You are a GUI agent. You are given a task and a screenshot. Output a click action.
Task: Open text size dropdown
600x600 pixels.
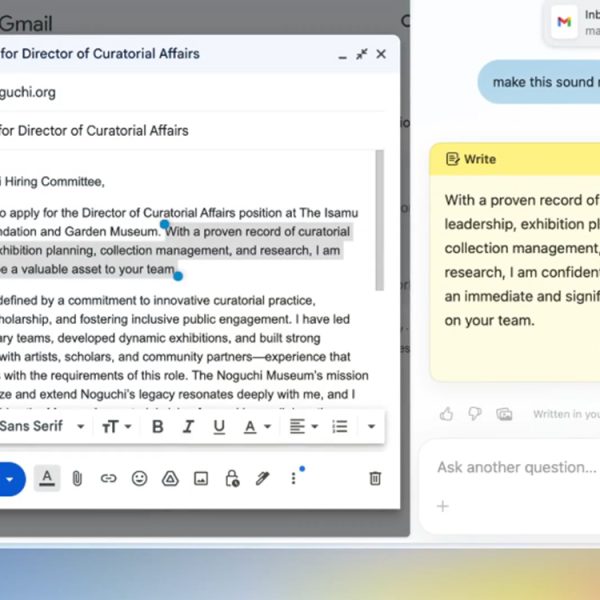pyautogui.click(x=116, y=426)
